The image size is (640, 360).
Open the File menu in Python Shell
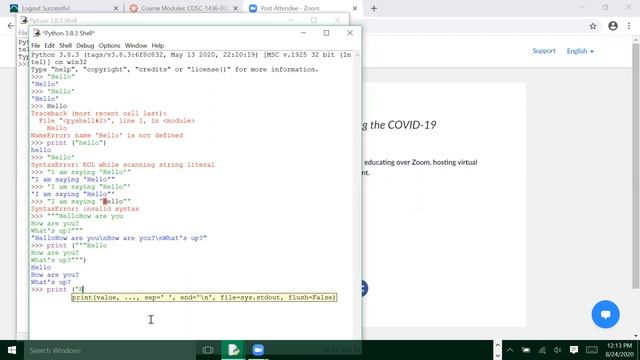pyautogui.click(x=36, y=45)
